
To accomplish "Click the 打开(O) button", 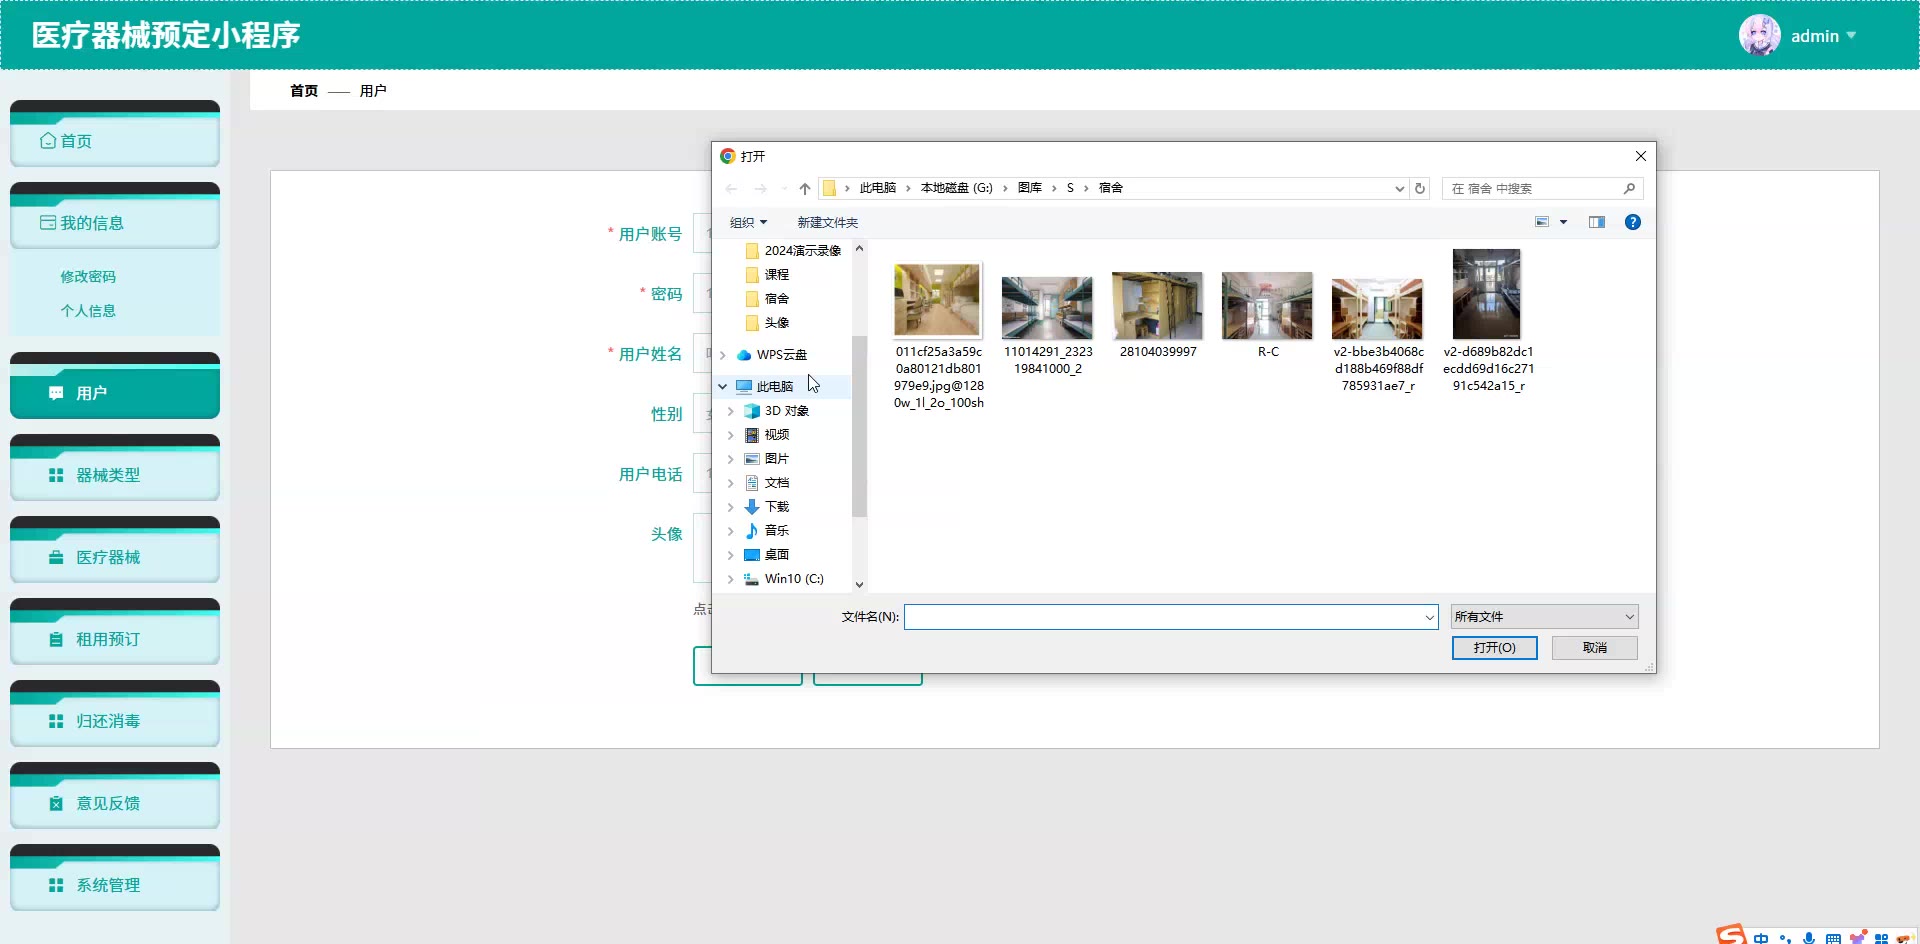I will tap(1494, 648).
